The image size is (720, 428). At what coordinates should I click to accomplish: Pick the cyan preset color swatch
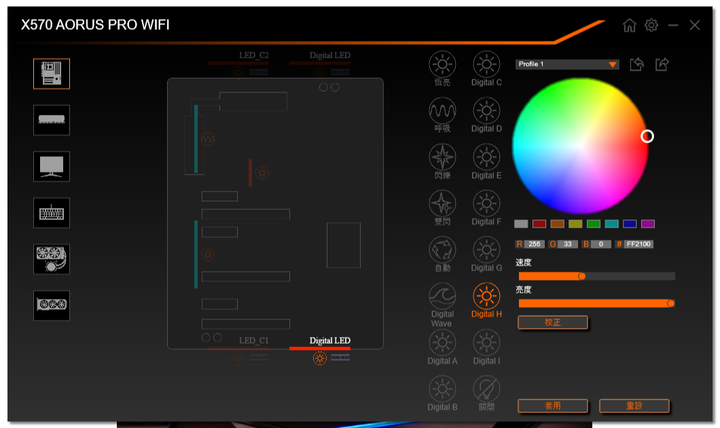(x=612, y=224)
